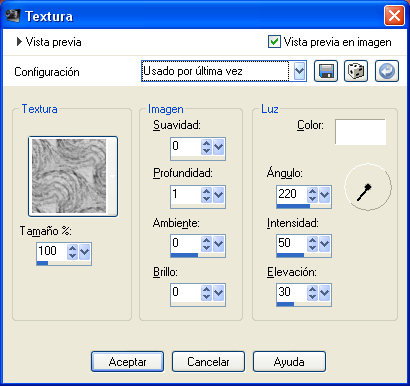Open Profundidad slider dropdown arrow
The width and height of the screenshot is (410, 386).
[x=218, y=195]
